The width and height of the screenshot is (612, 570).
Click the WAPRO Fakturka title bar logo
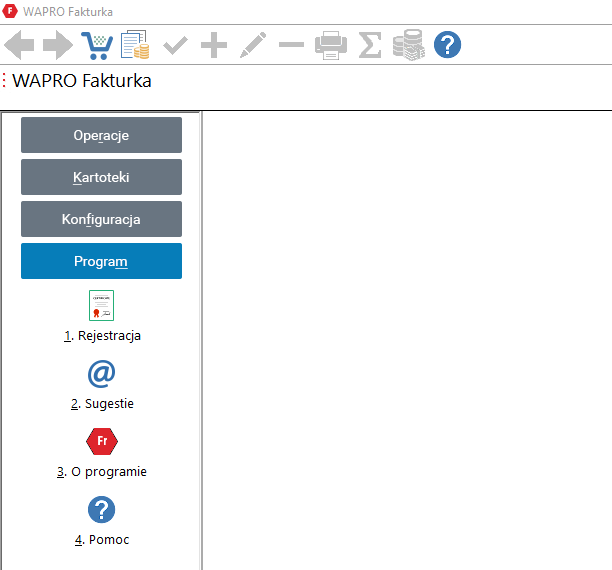(10, 11)
